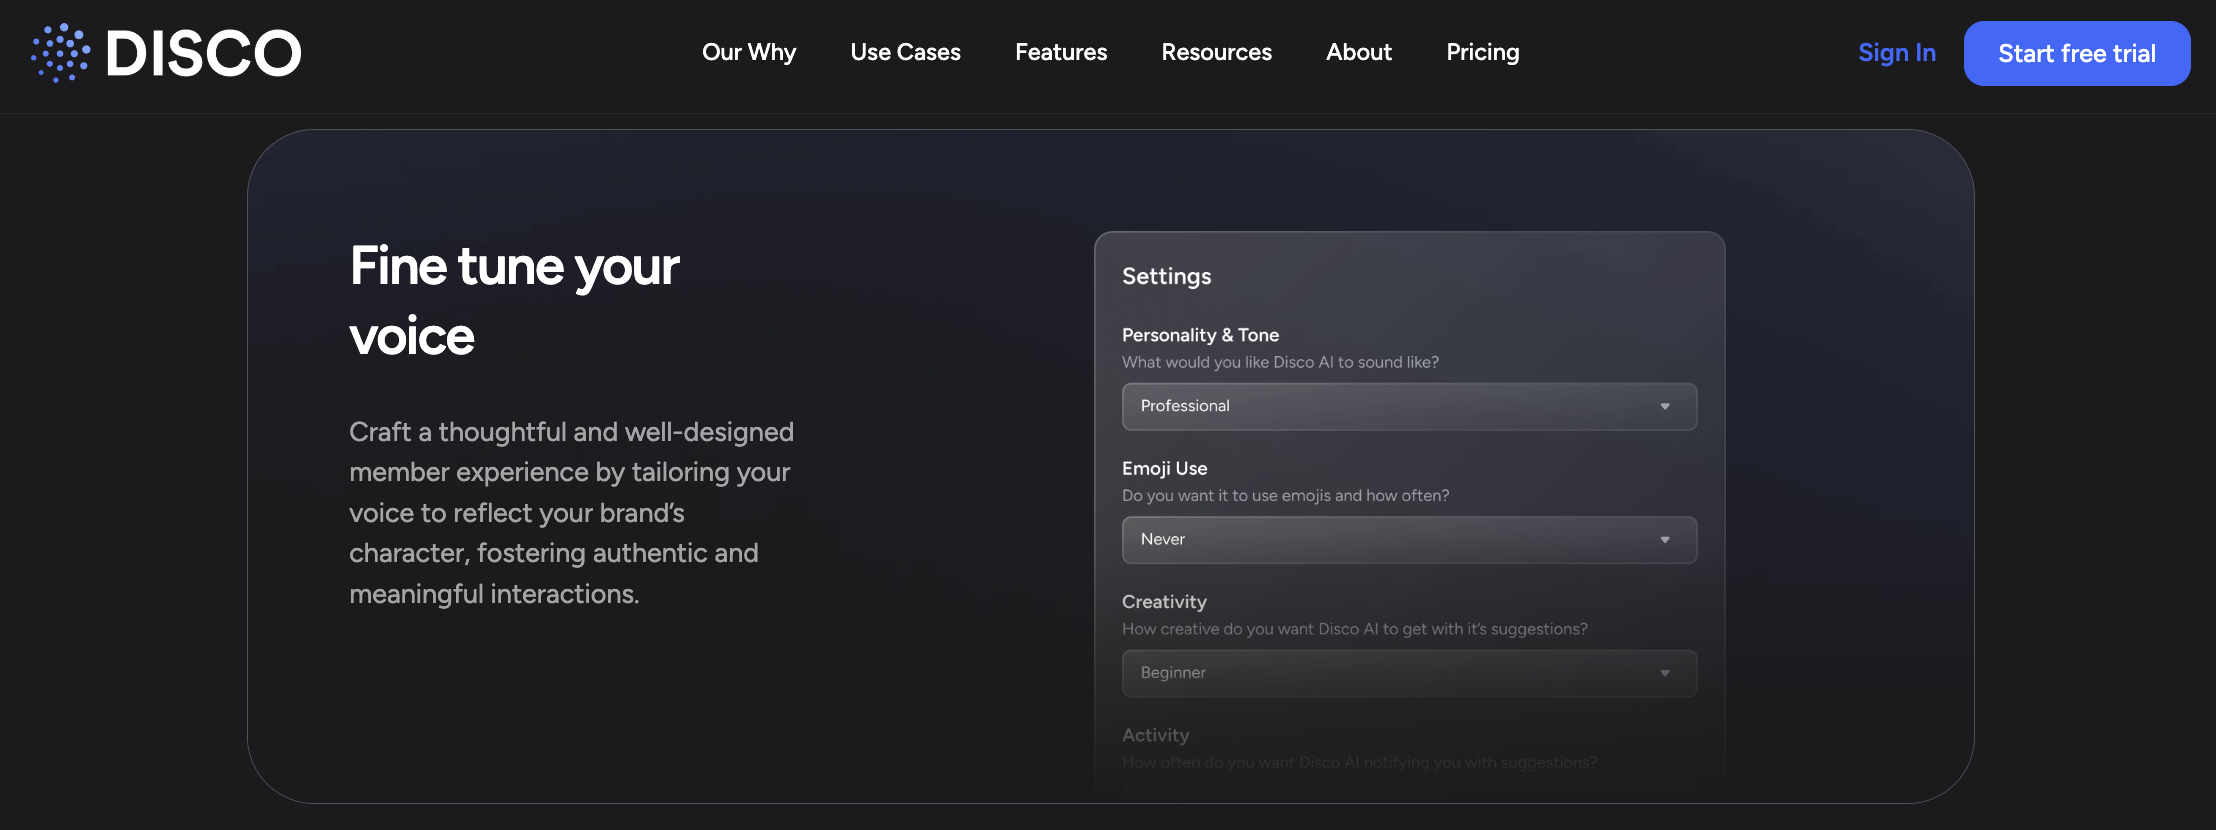Viewport: 2216px width, 830px height.
Task: Click the Creativity label
Action: tap(1164, 602)
